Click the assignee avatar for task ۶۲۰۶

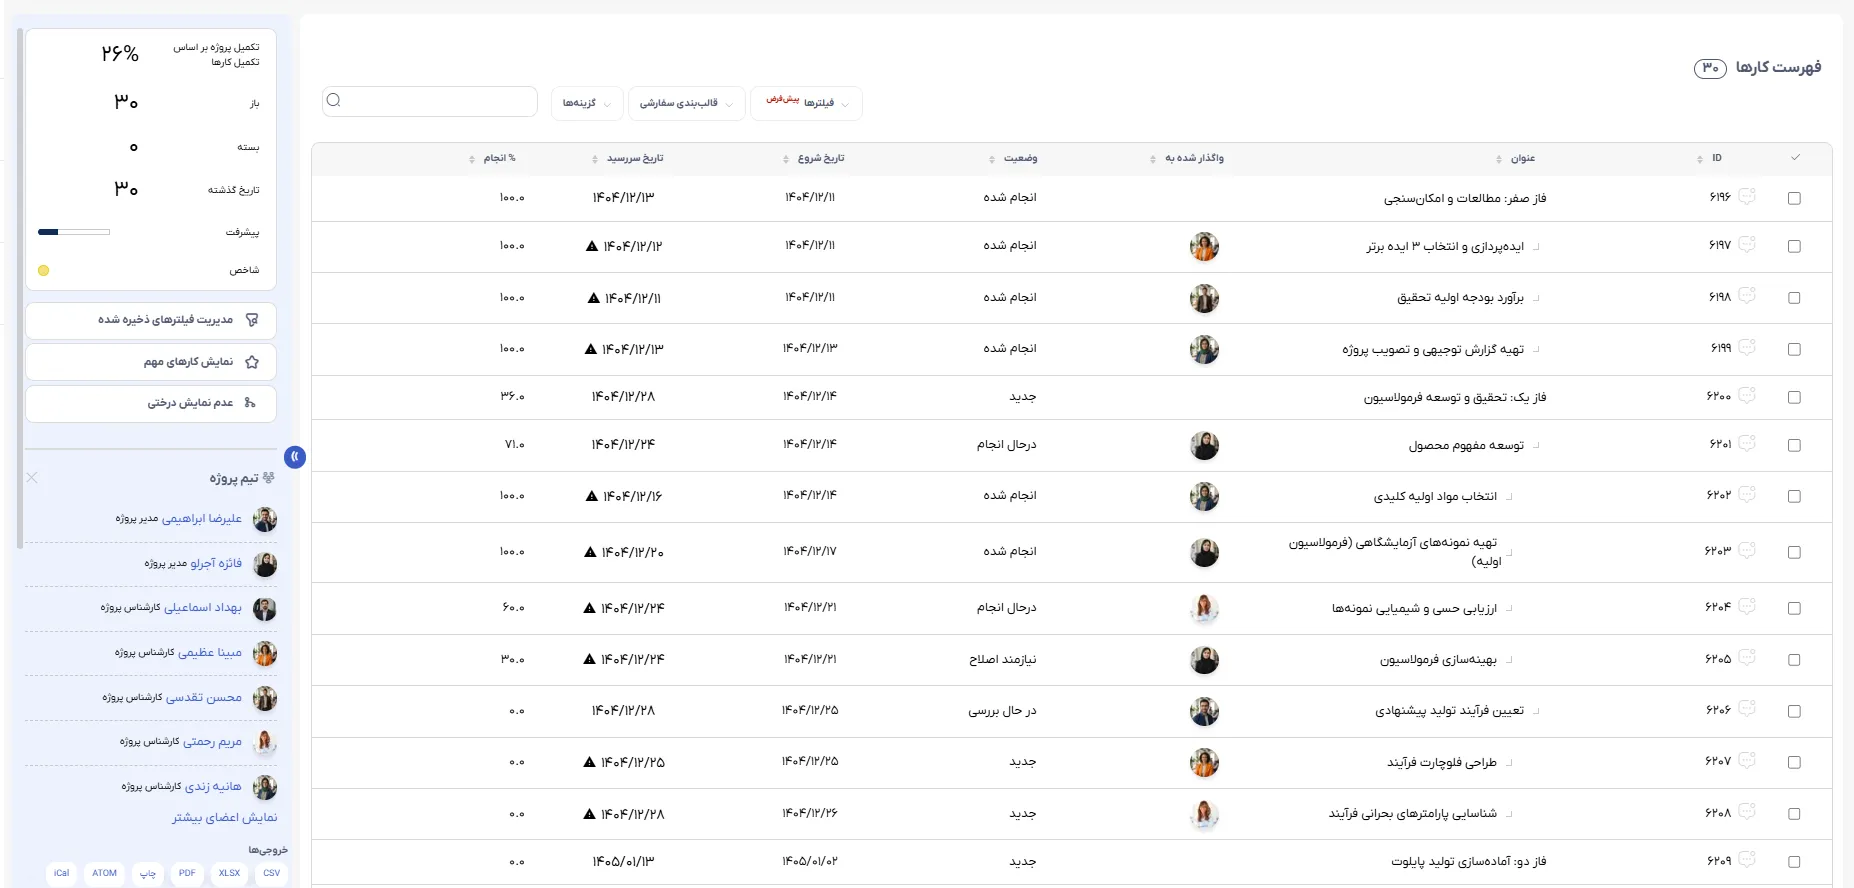click(x=1204, y=711)
